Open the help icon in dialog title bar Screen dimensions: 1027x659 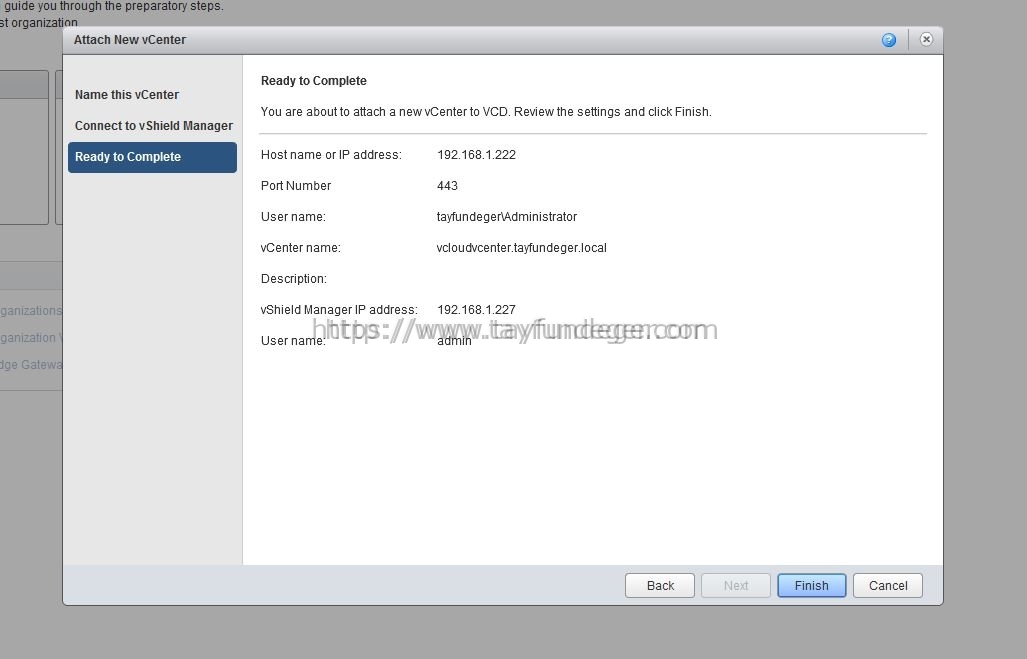tap(888, 40)
